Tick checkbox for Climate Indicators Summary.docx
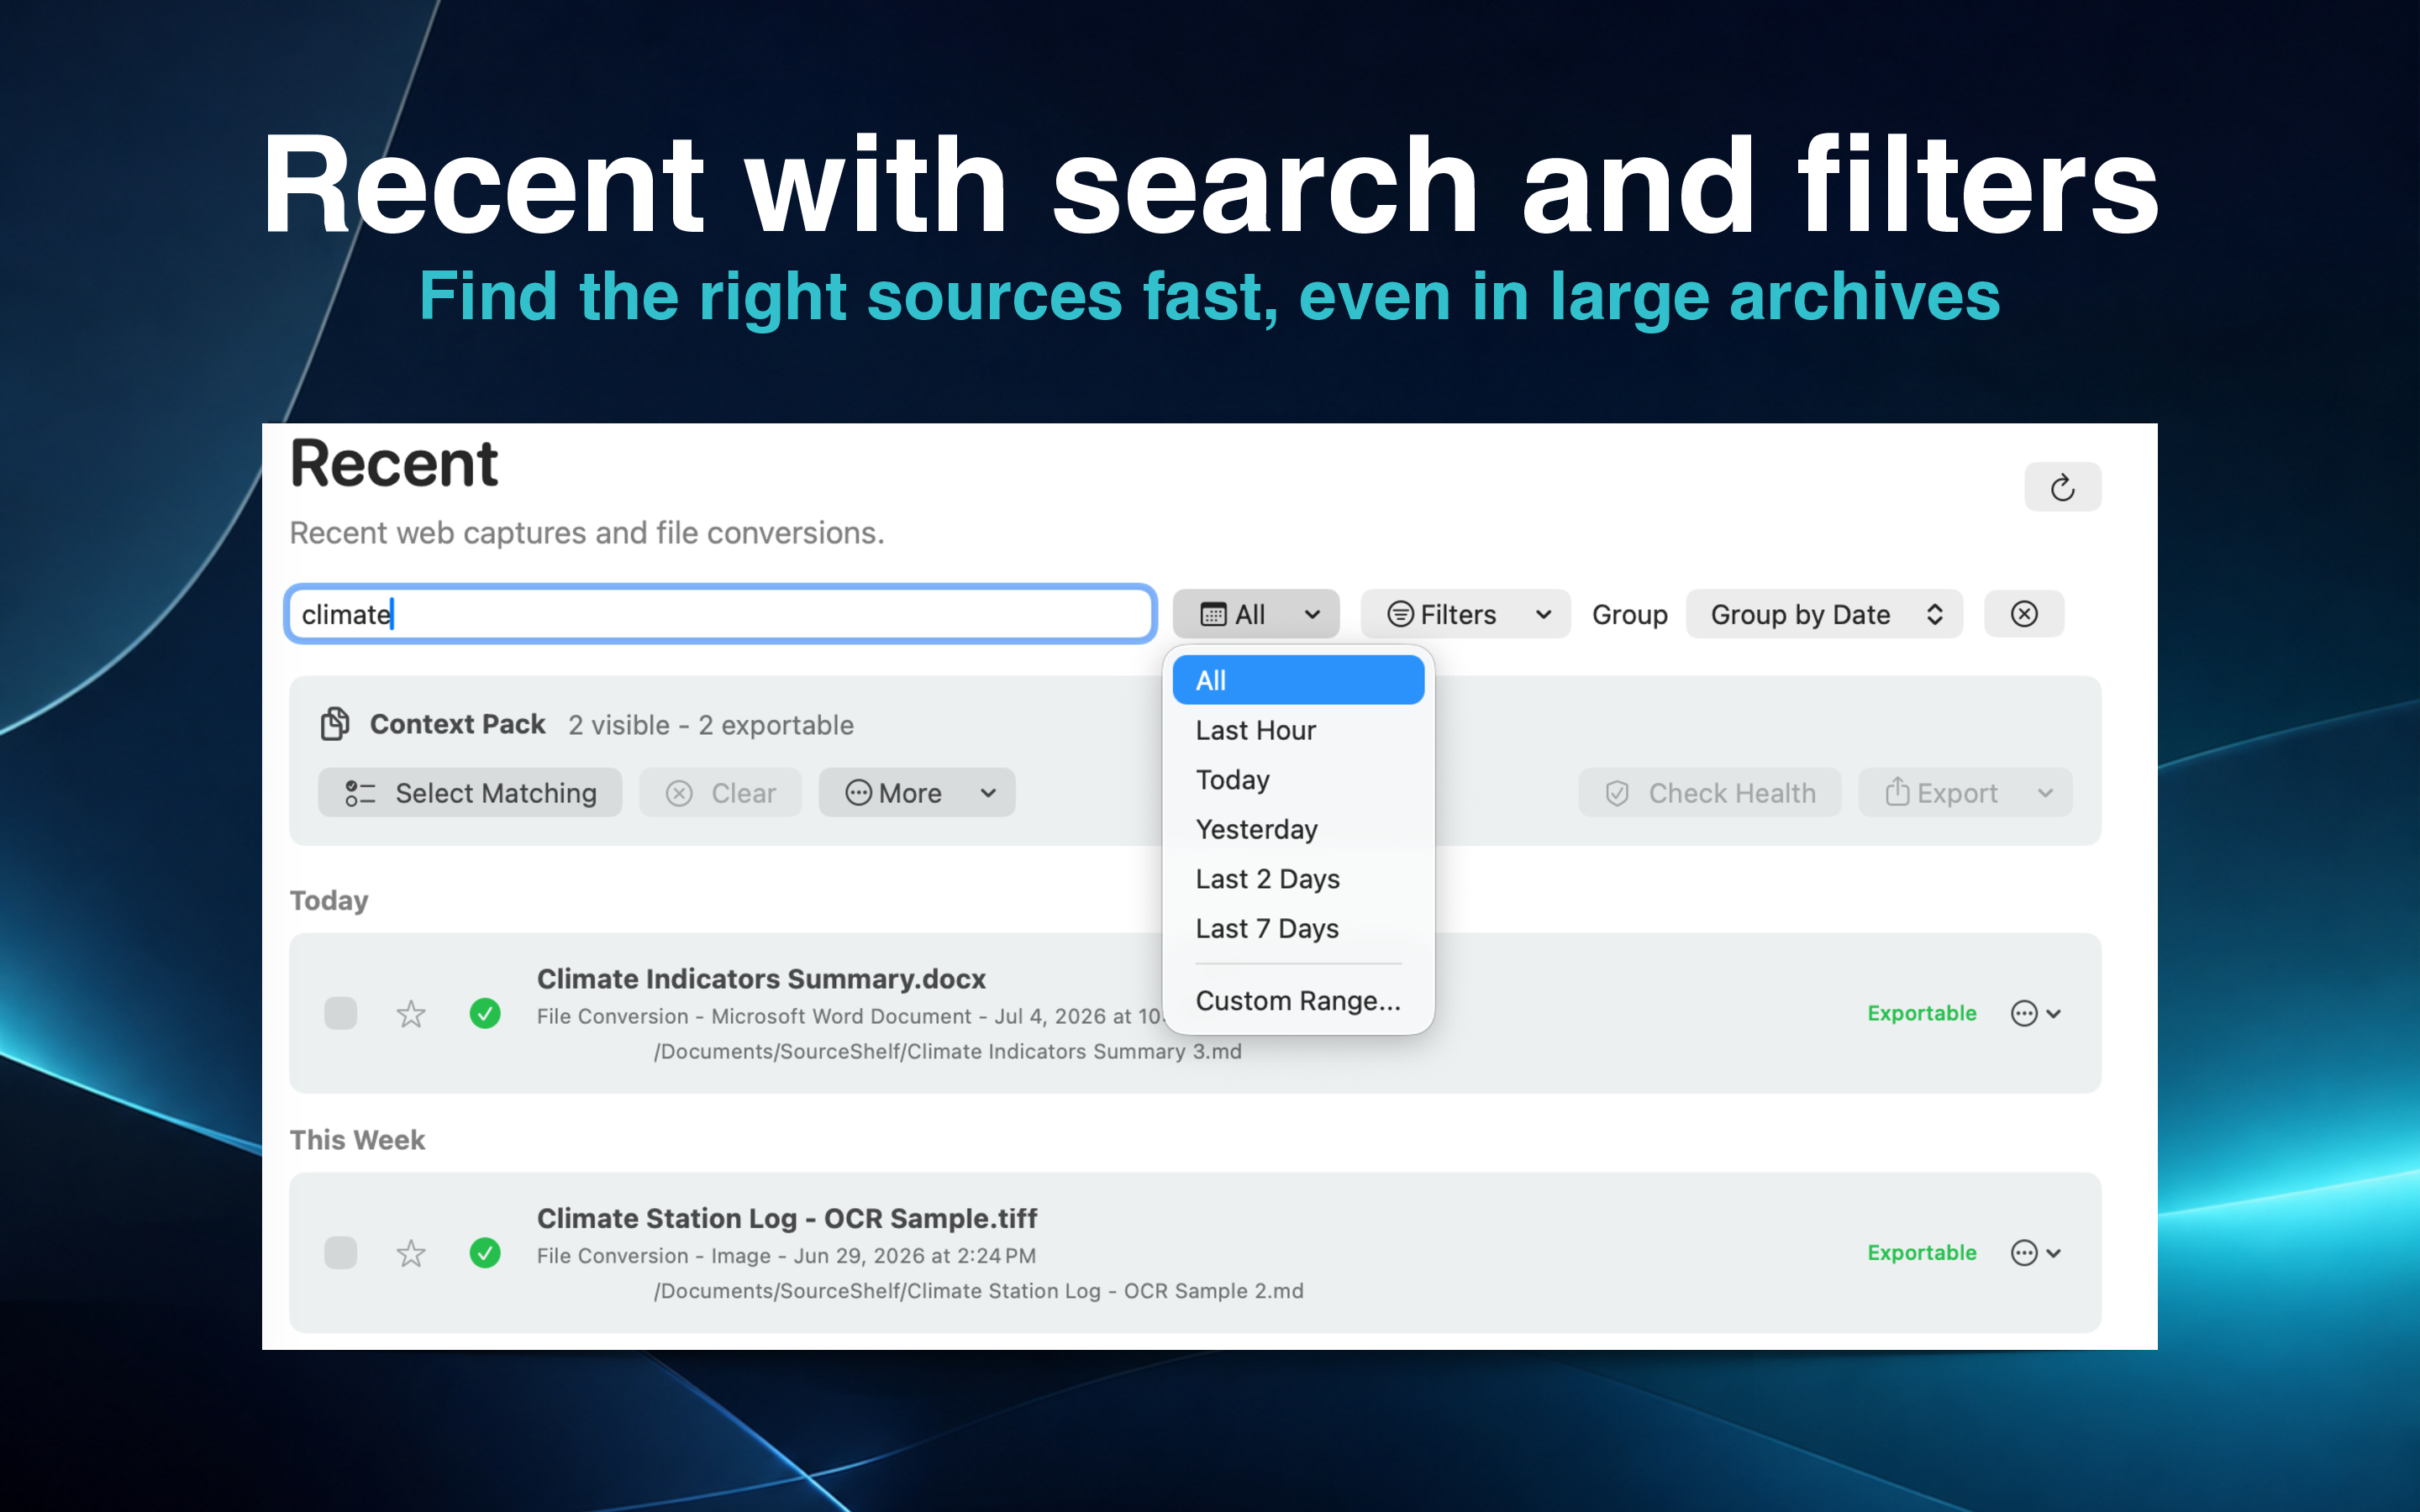The image size is (2420, 1512). (341, 1013)
